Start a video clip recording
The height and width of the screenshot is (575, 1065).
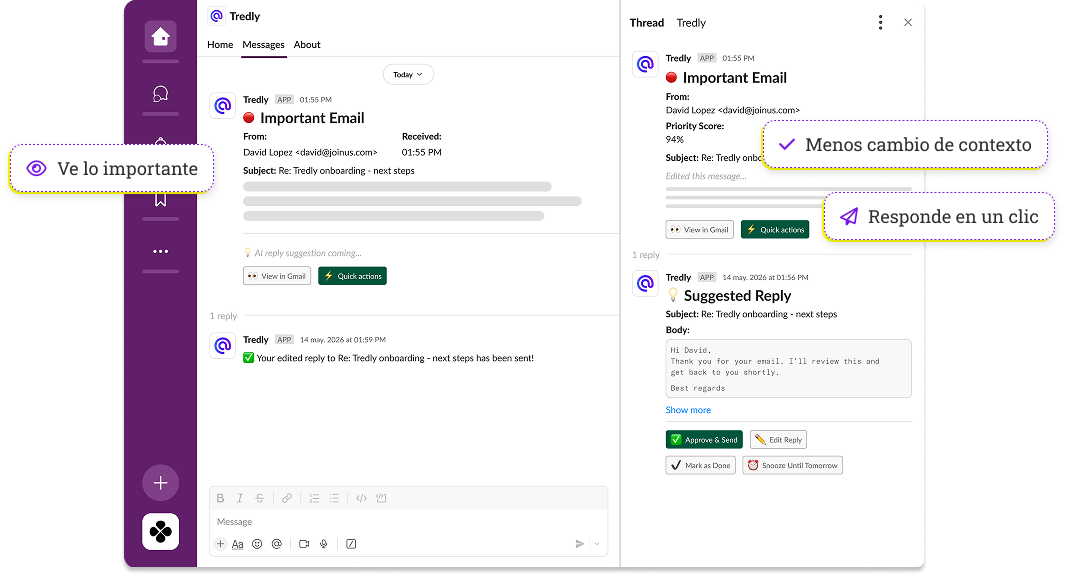tap(304, 544)
